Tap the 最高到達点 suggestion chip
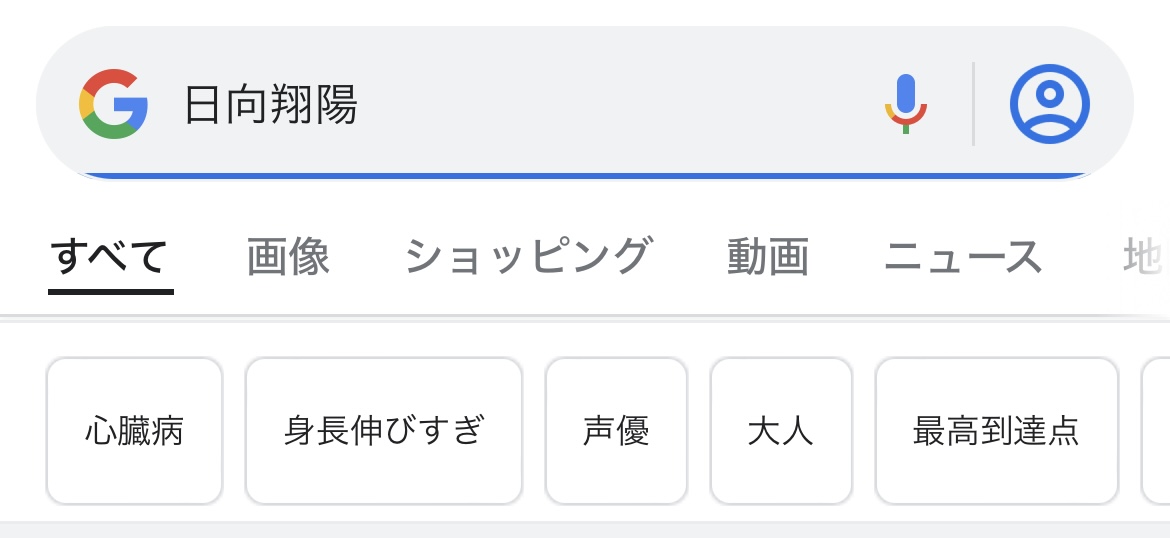 (996, 431)
